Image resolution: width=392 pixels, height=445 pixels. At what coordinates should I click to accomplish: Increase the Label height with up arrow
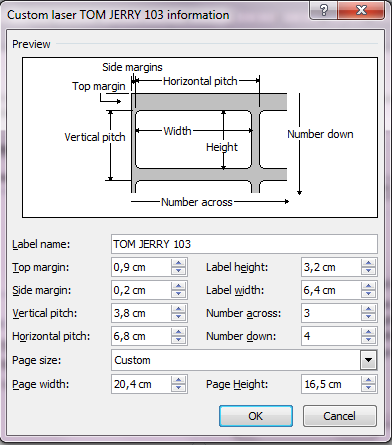368,263
